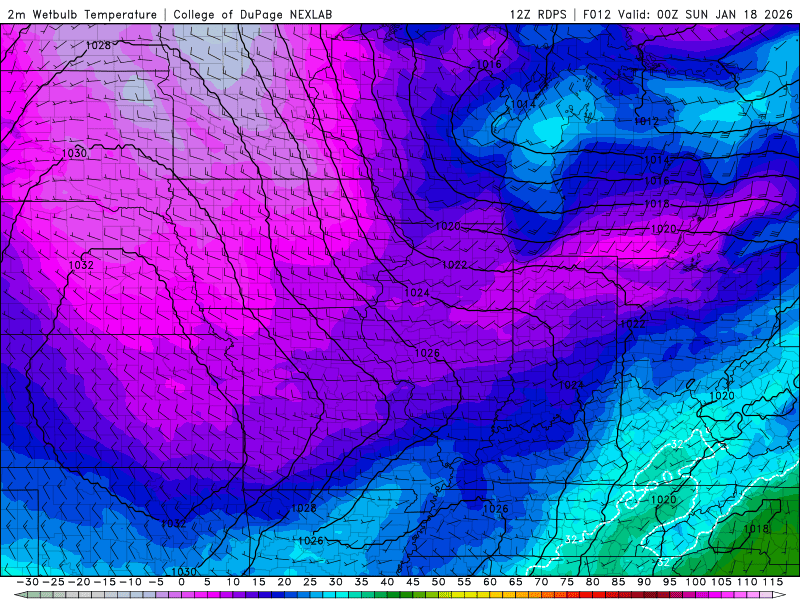Viewport: 800px width, 600px height.
Task: Click the 1012 isobar label
Action: coord(646,121)
